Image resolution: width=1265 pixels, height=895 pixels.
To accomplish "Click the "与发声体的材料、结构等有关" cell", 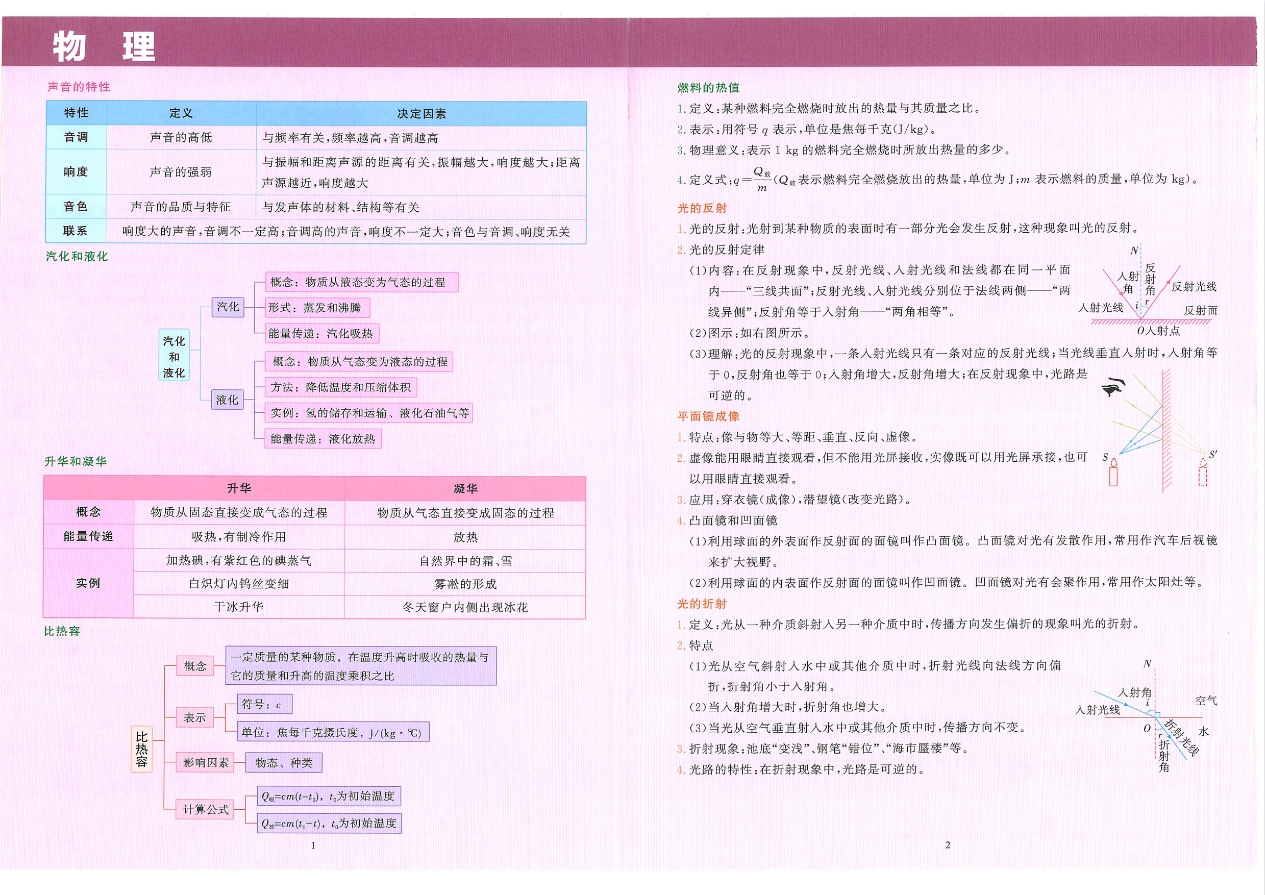I will 422,207.
